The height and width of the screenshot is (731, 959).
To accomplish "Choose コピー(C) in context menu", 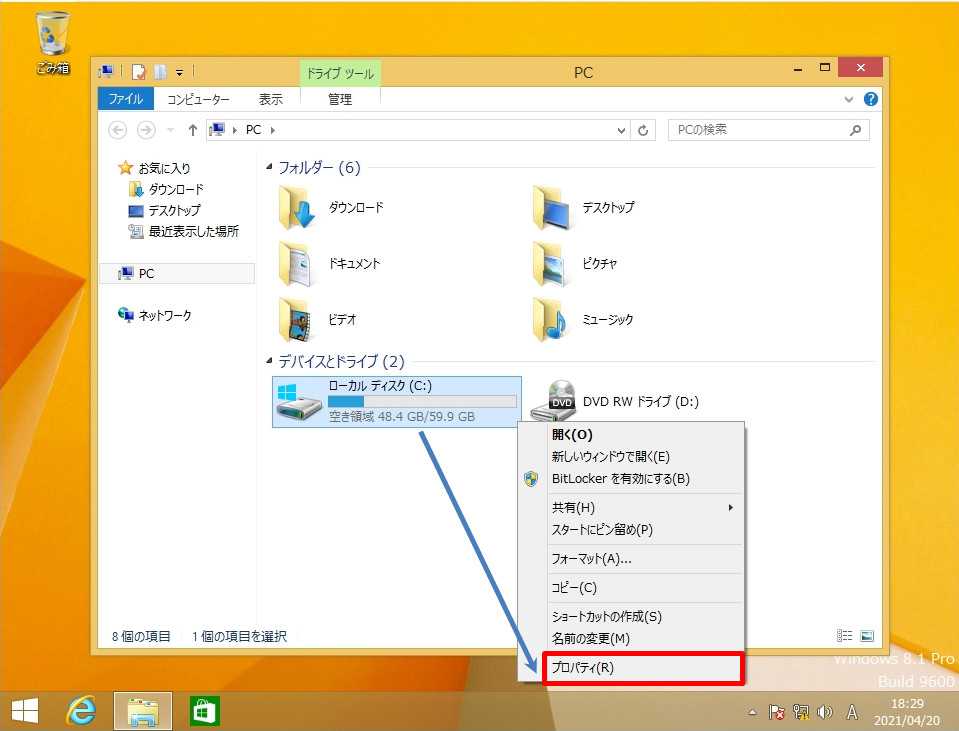I will click(631, 587).
